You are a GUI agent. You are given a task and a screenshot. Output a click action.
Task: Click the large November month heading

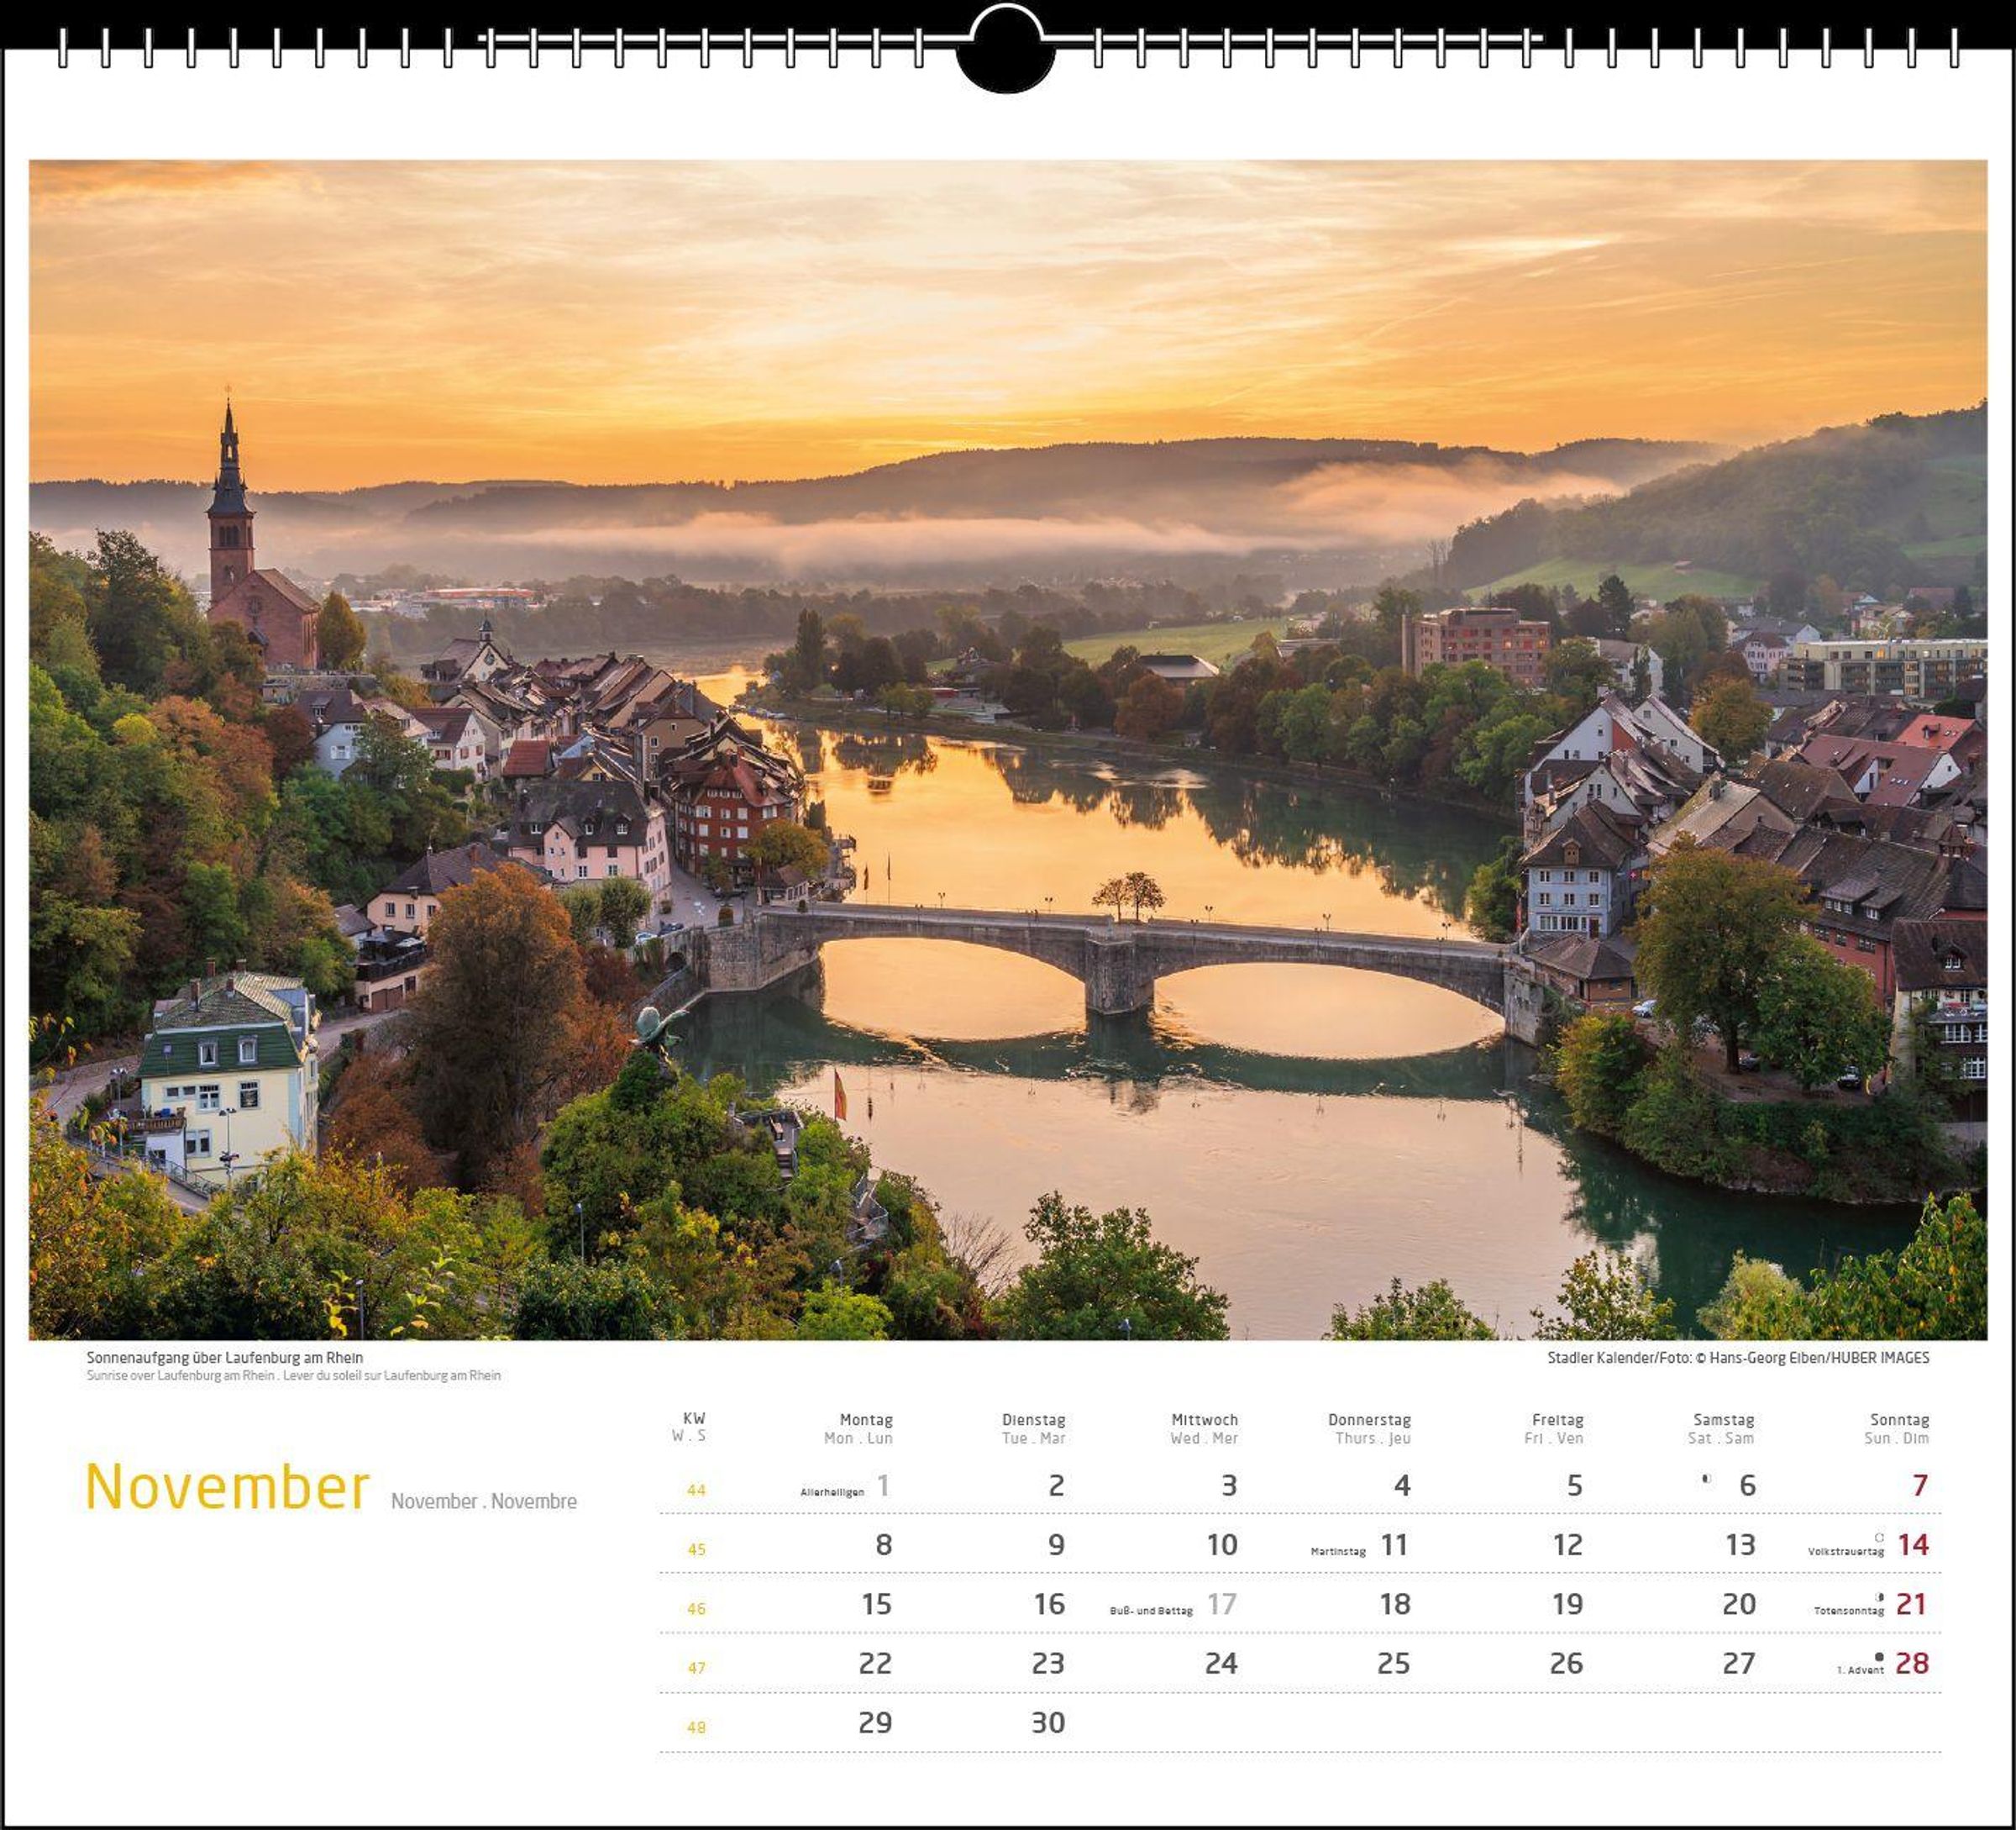(227, 1487)
